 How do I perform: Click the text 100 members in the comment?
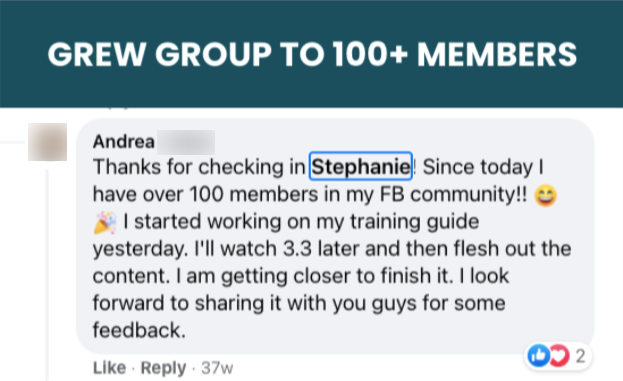[x=254, y=194]
